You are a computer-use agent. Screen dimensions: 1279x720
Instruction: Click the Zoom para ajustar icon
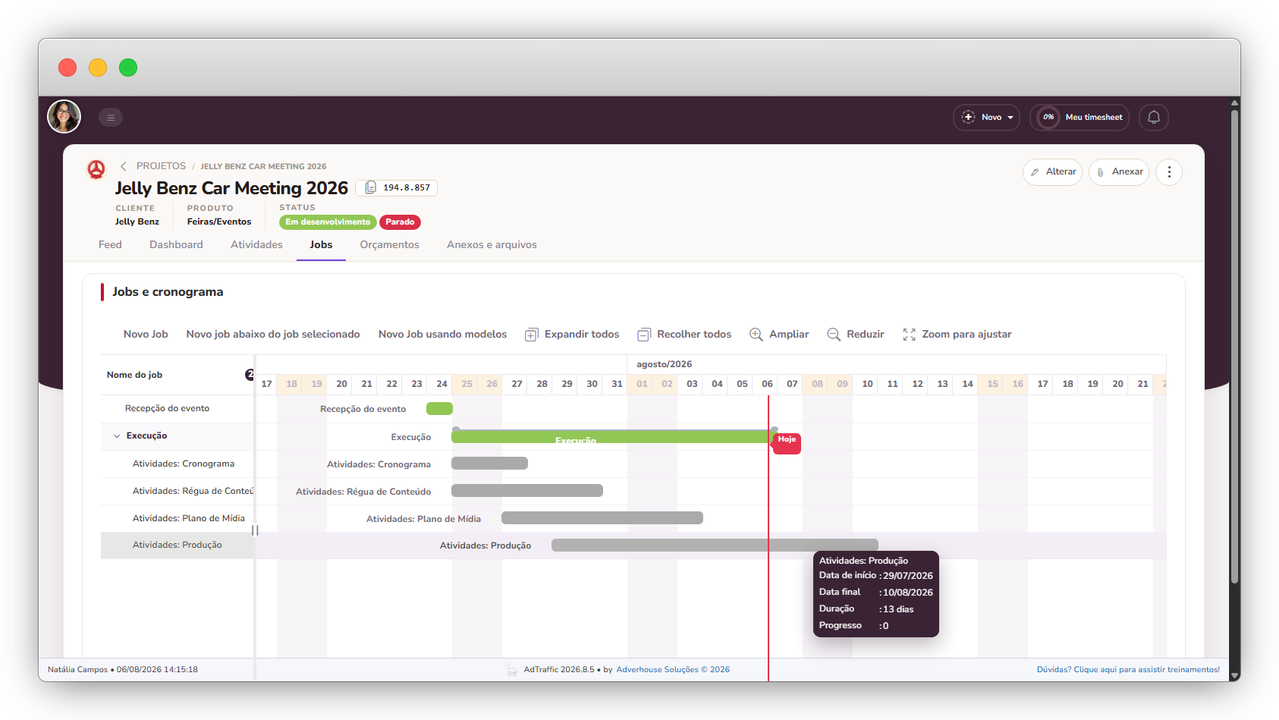(909, 335)
